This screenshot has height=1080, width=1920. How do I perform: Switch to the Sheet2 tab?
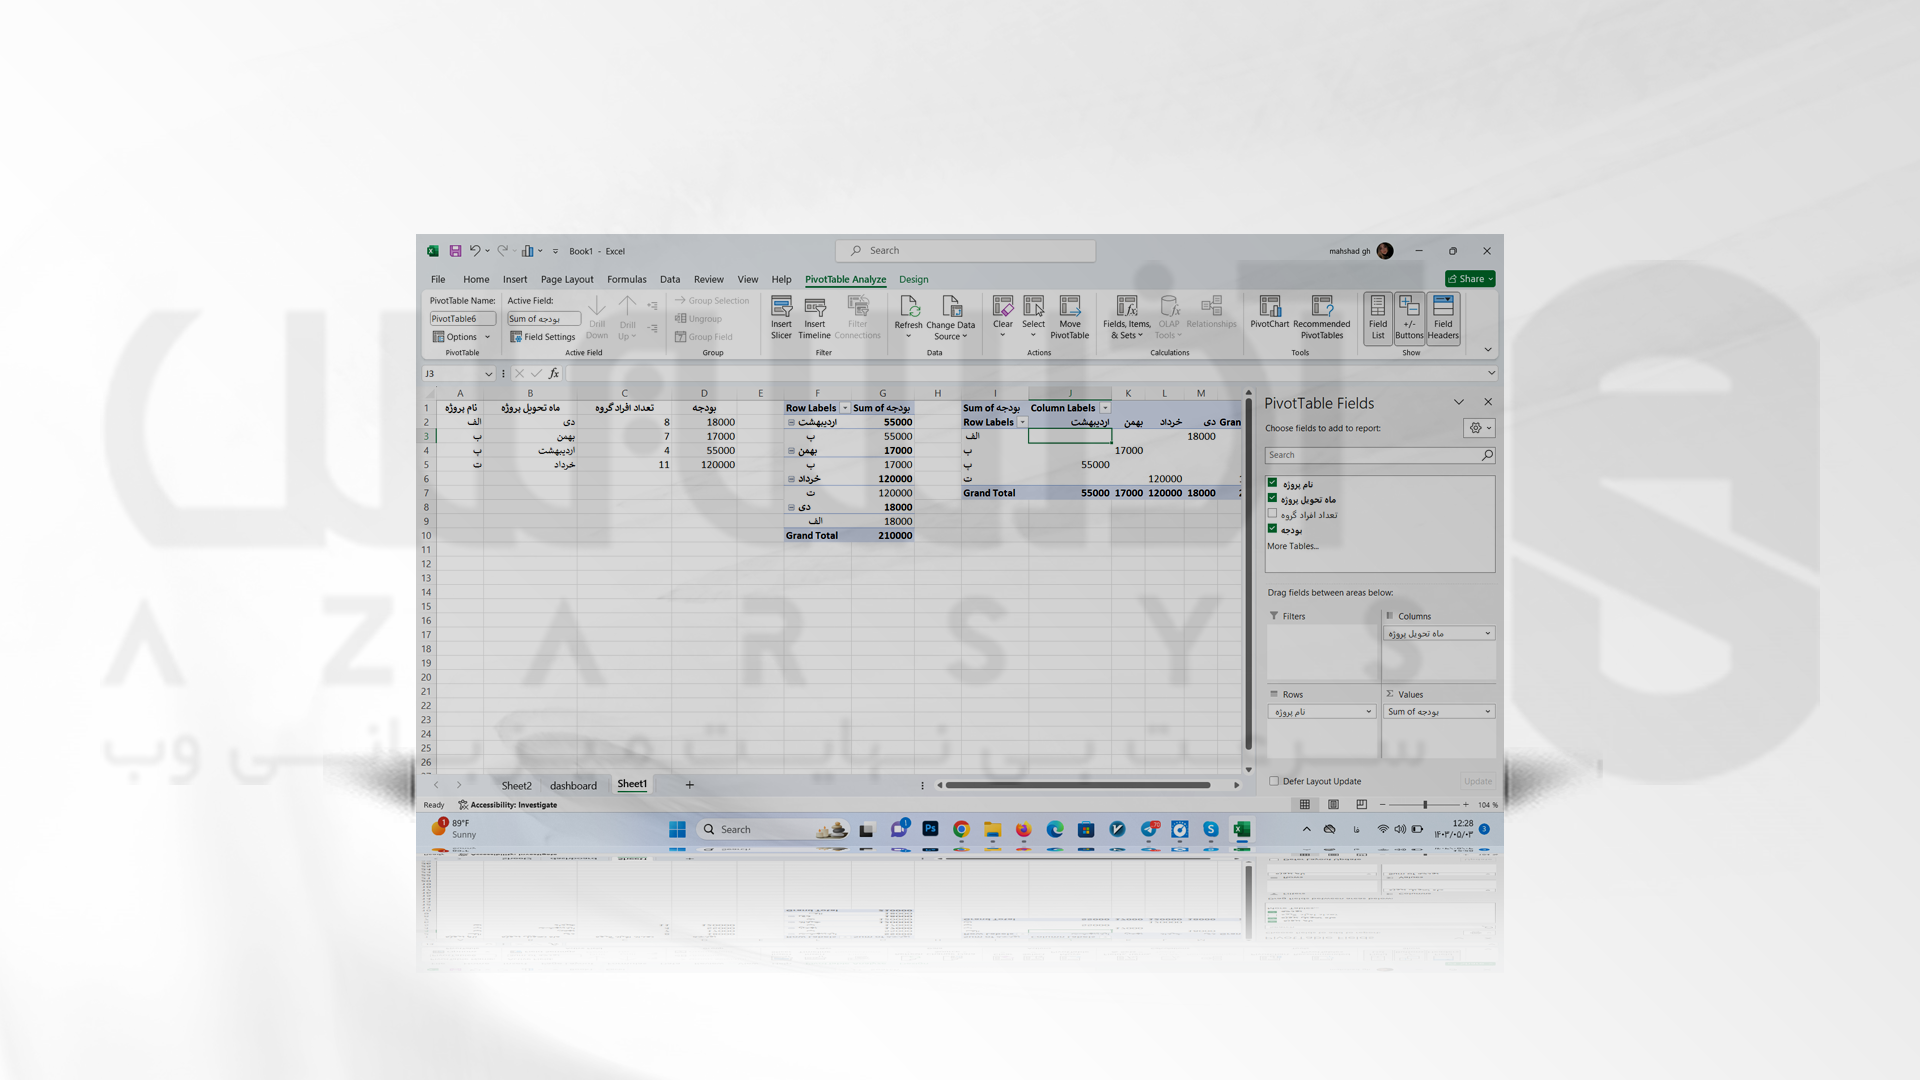point(517,786)
